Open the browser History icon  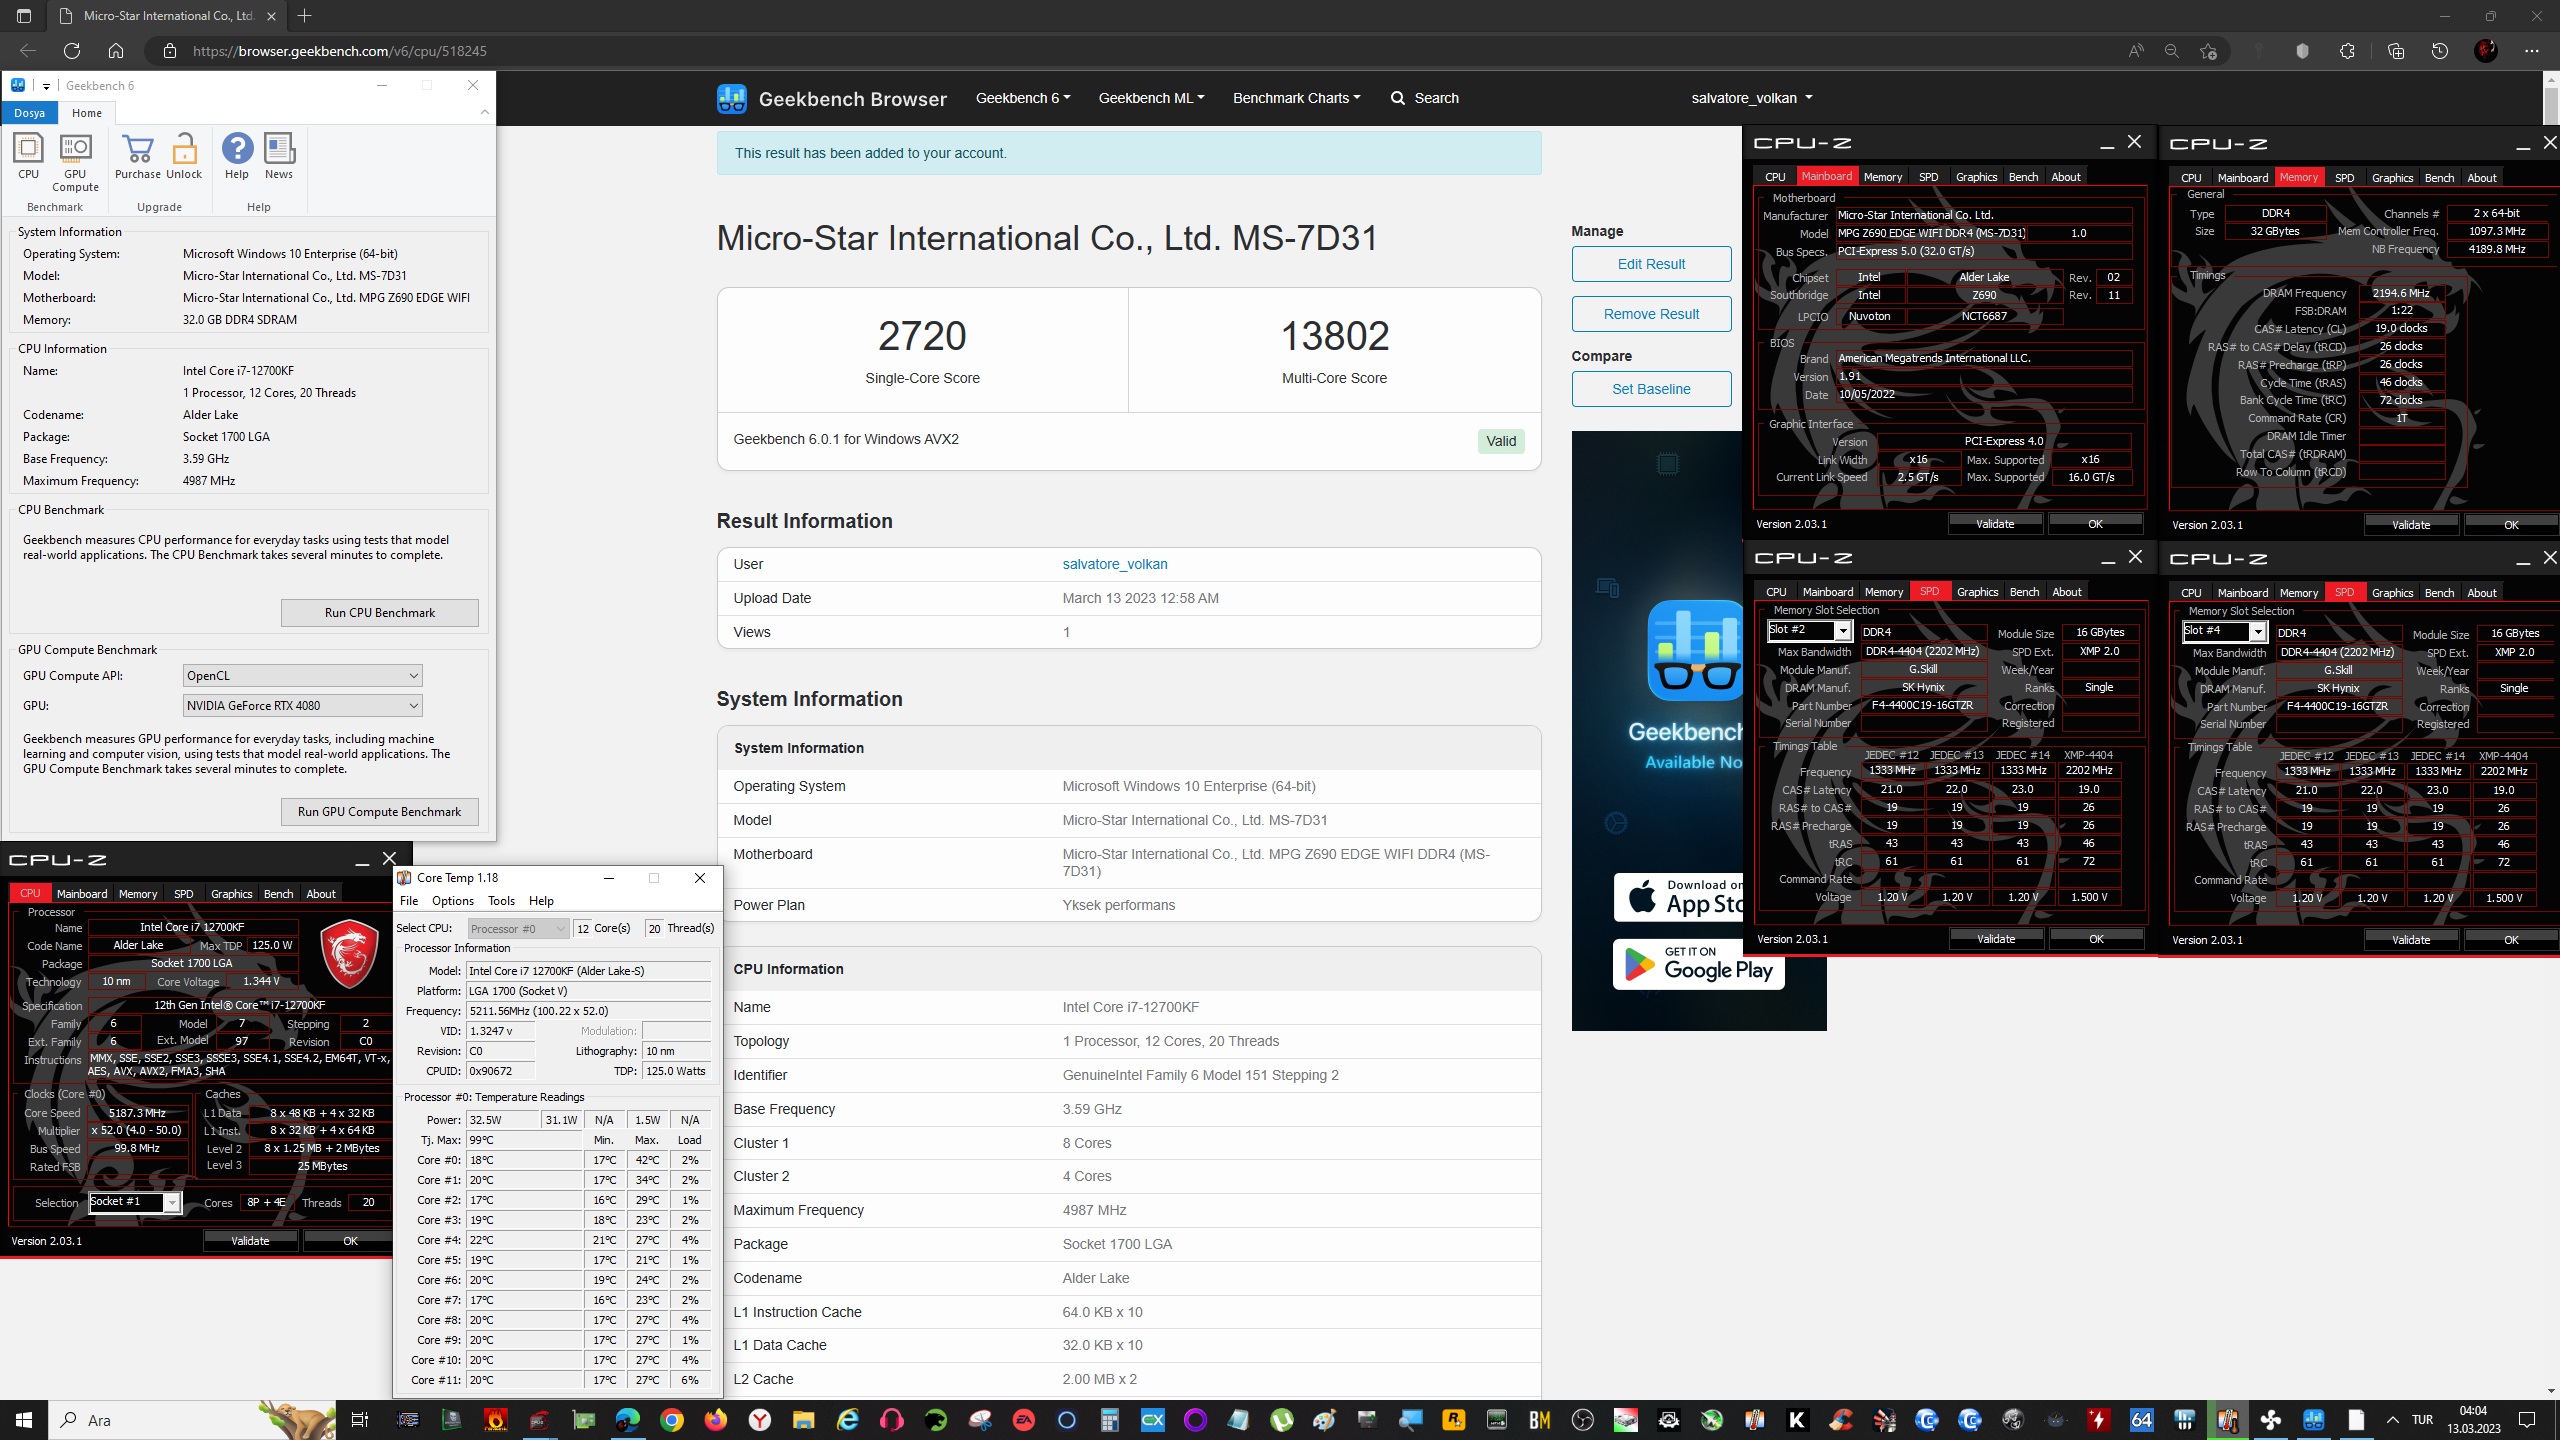(x=2440, y=51)
